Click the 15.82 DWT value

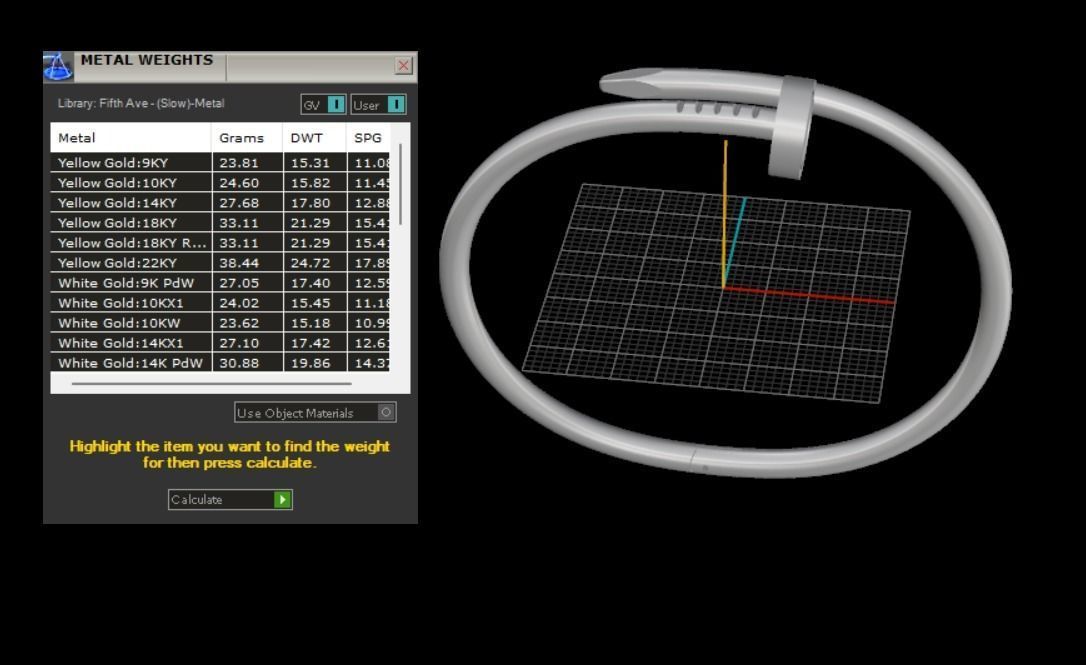point(310,183)
